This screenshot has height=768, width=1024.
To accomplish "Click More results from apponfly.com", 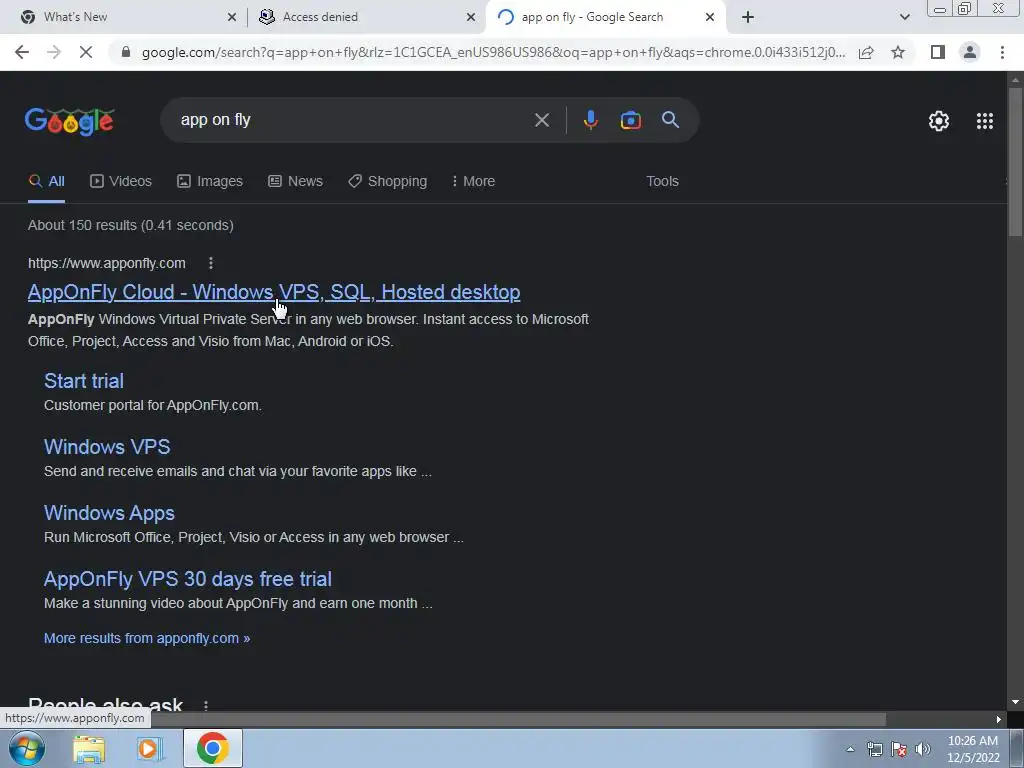I will (x=147, y=638).
